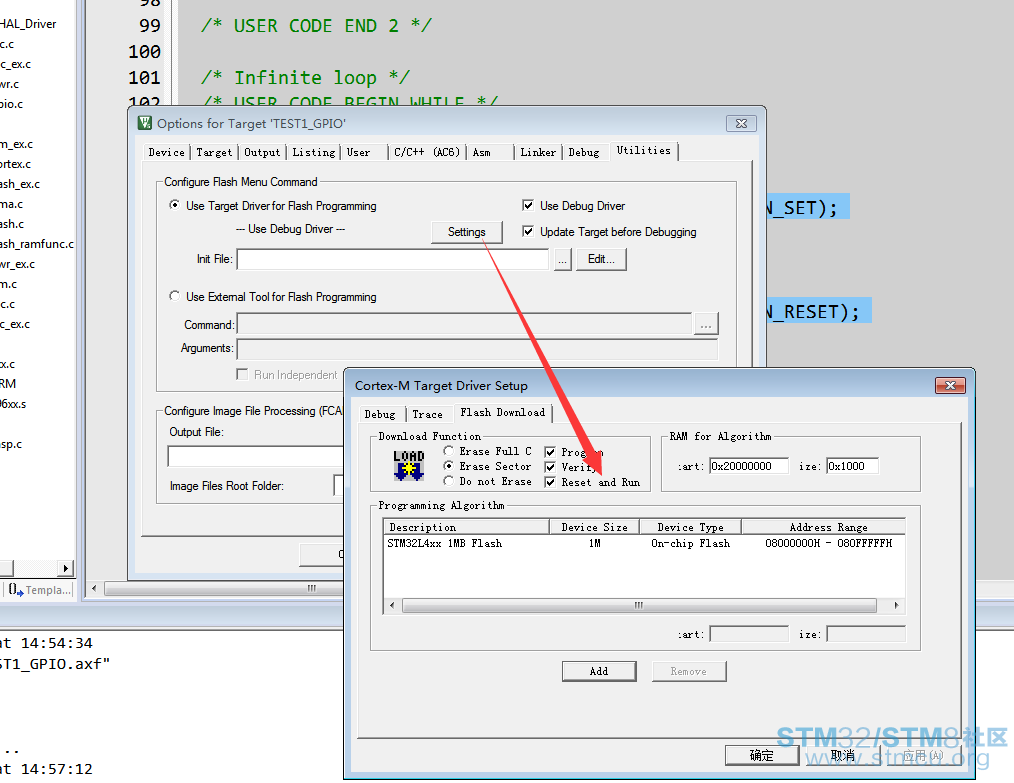
Task: Open the Templates tab in project panel
Action: pyautogui.click(x=39, y=590)
